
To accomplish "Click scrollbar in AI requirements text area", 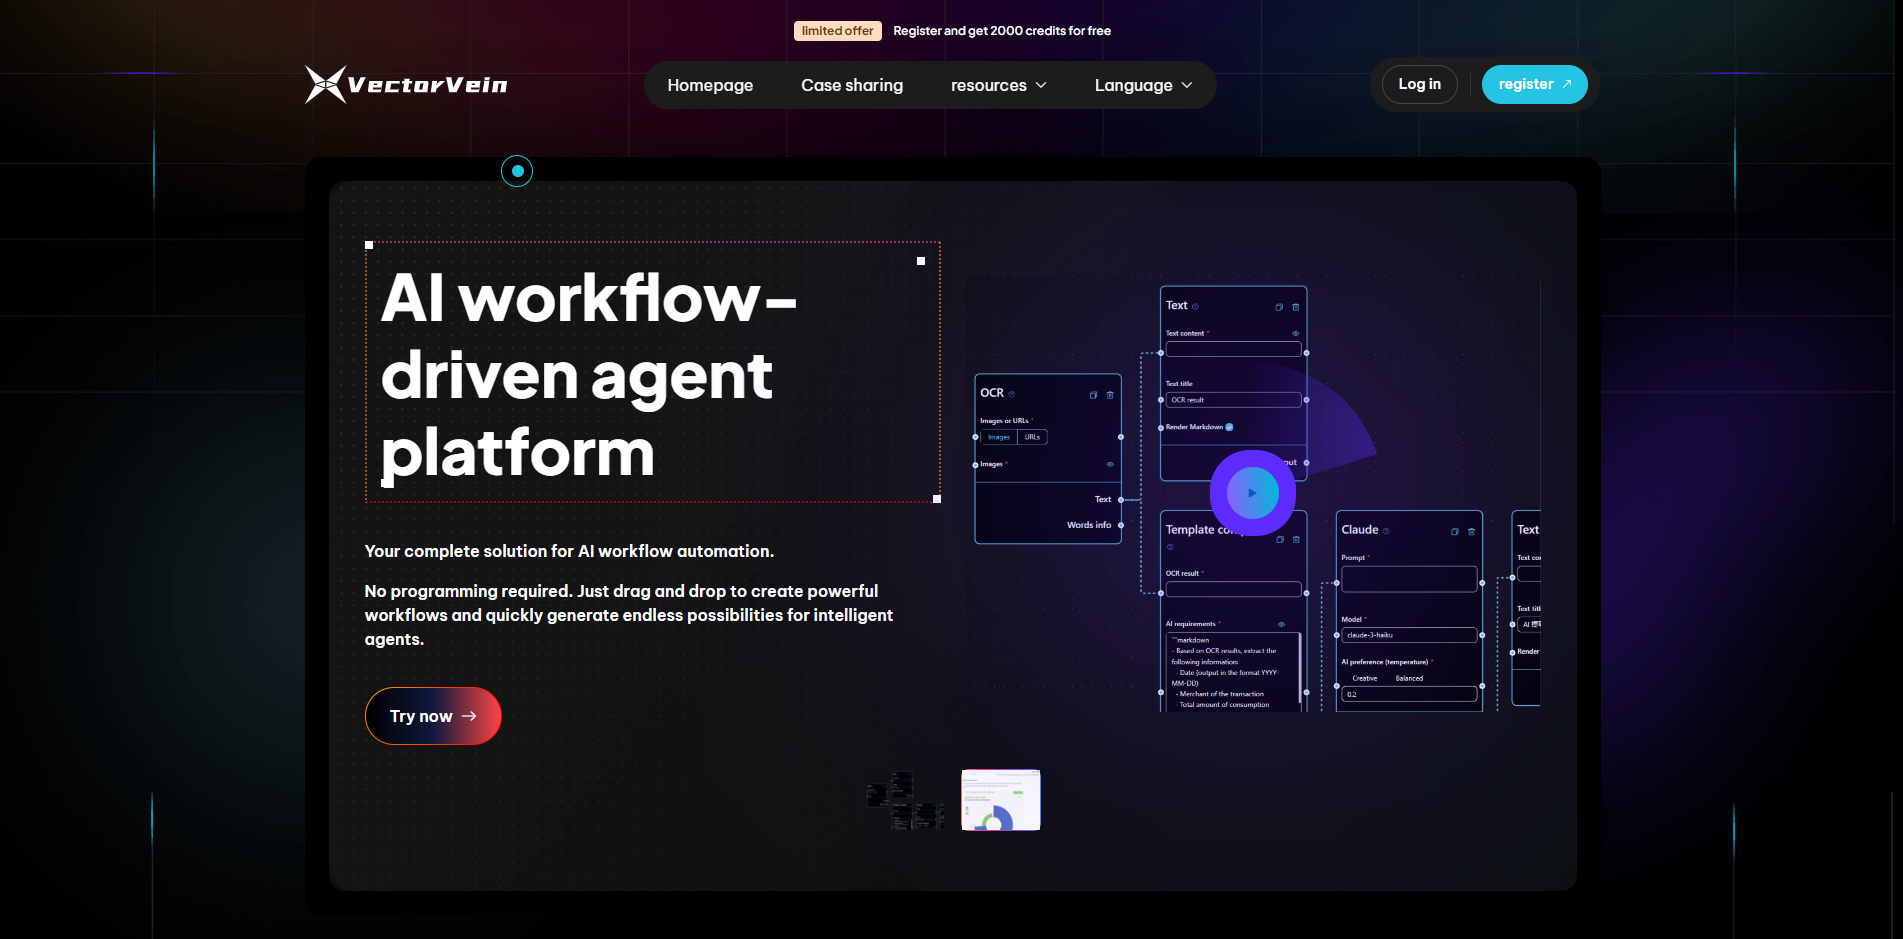I will coord(1300,670).
